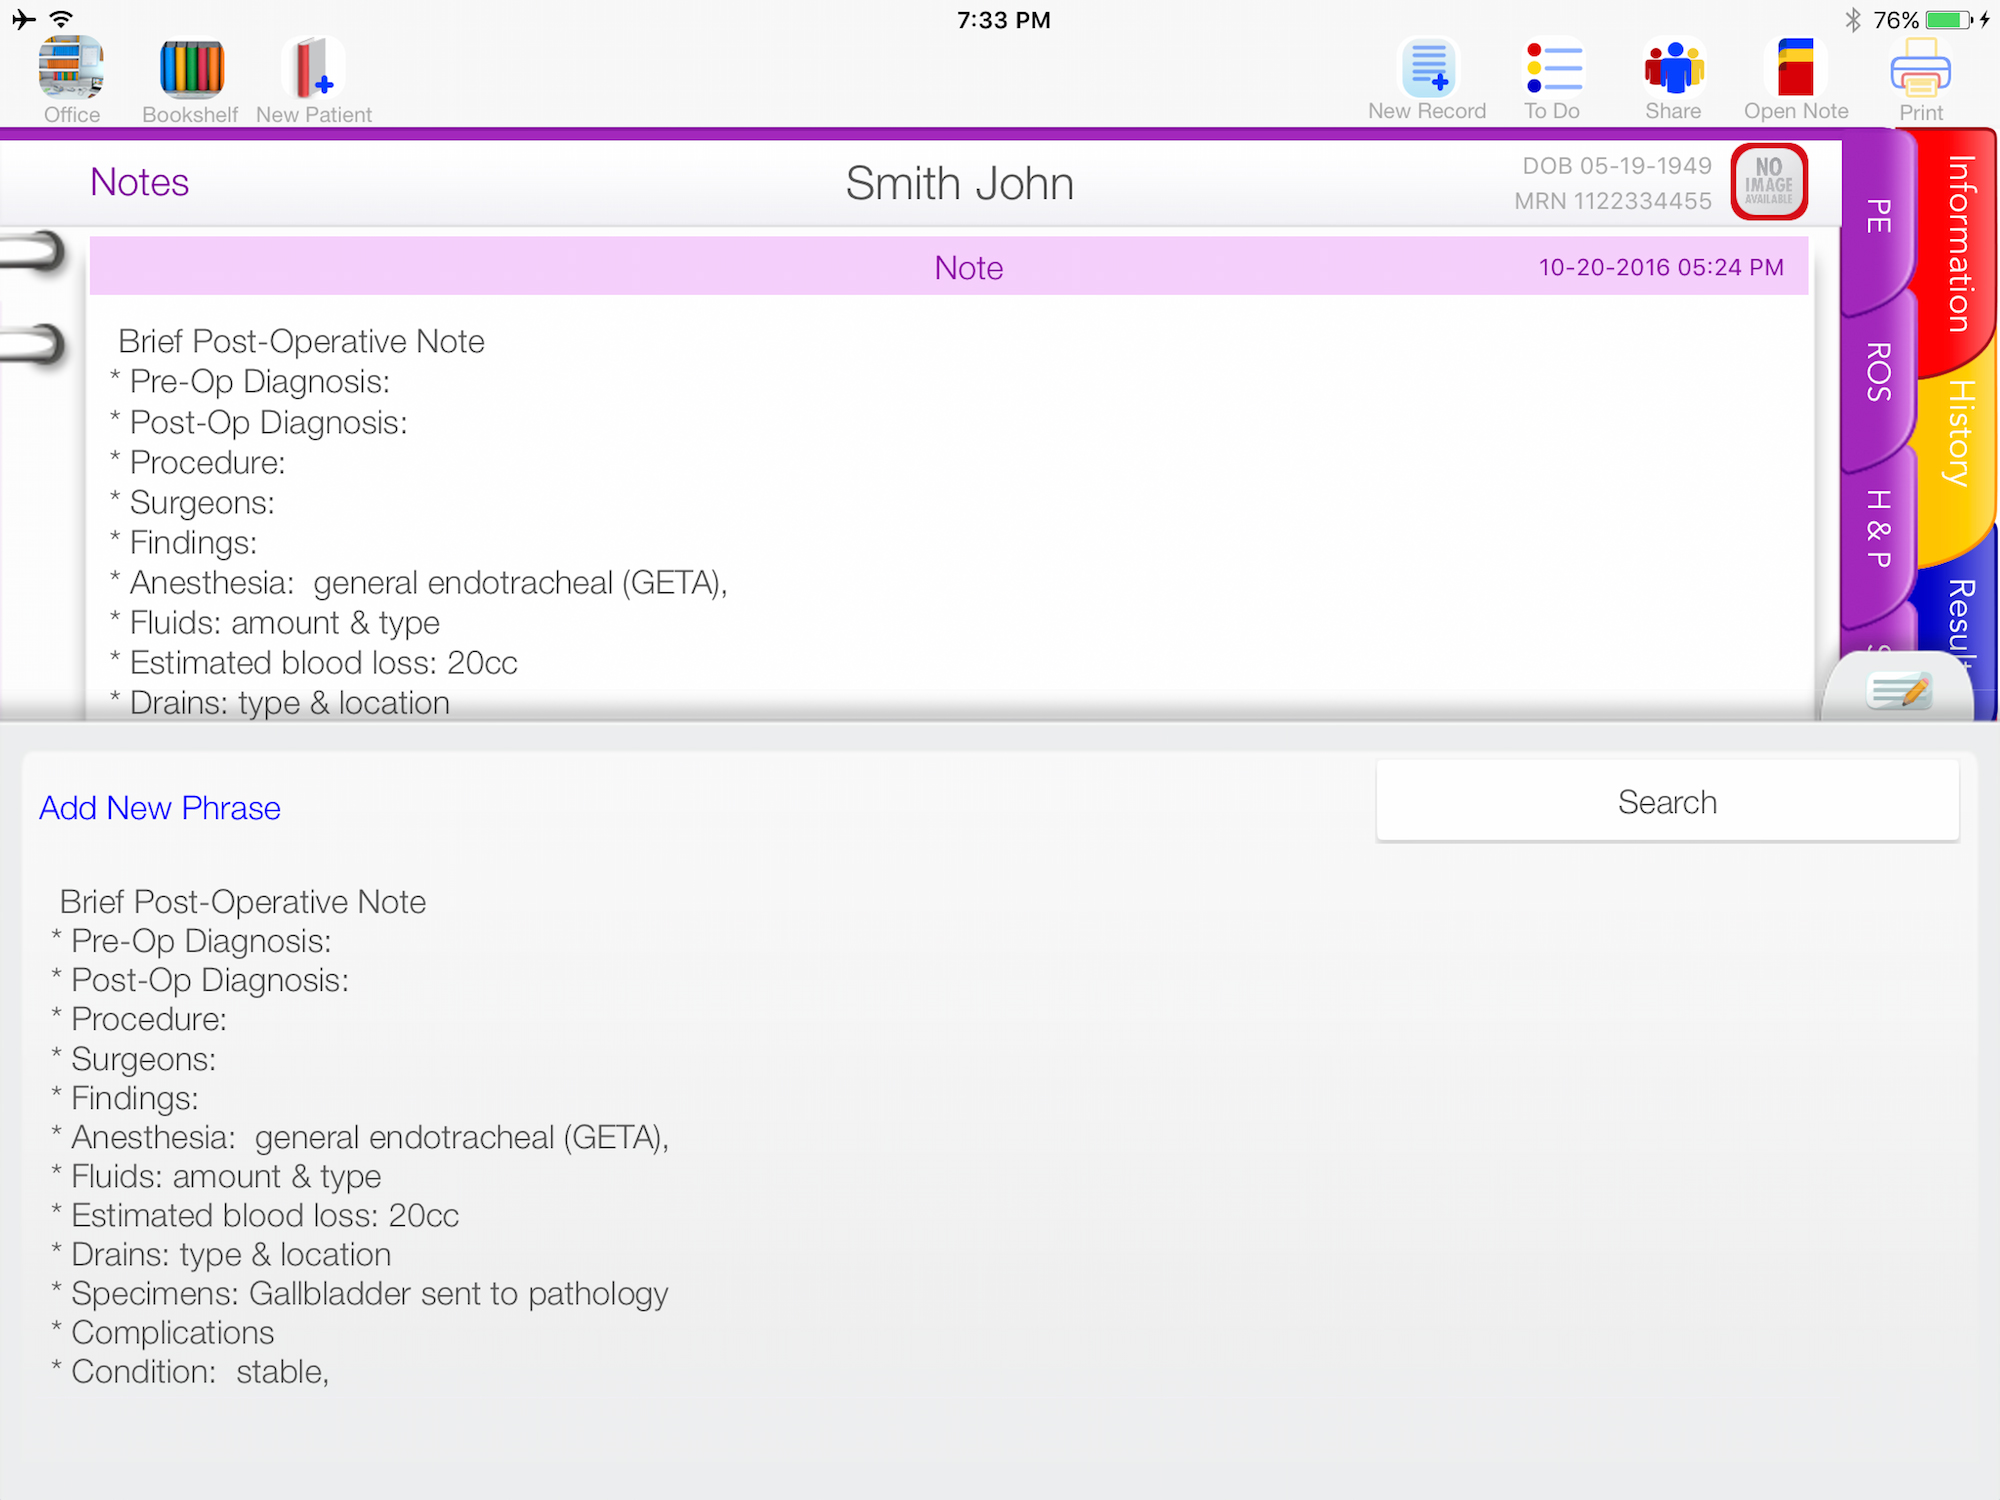Select phrase line 'Surgeons:'
The width and height of the screenshot is (2000, 1500).
144,1059
